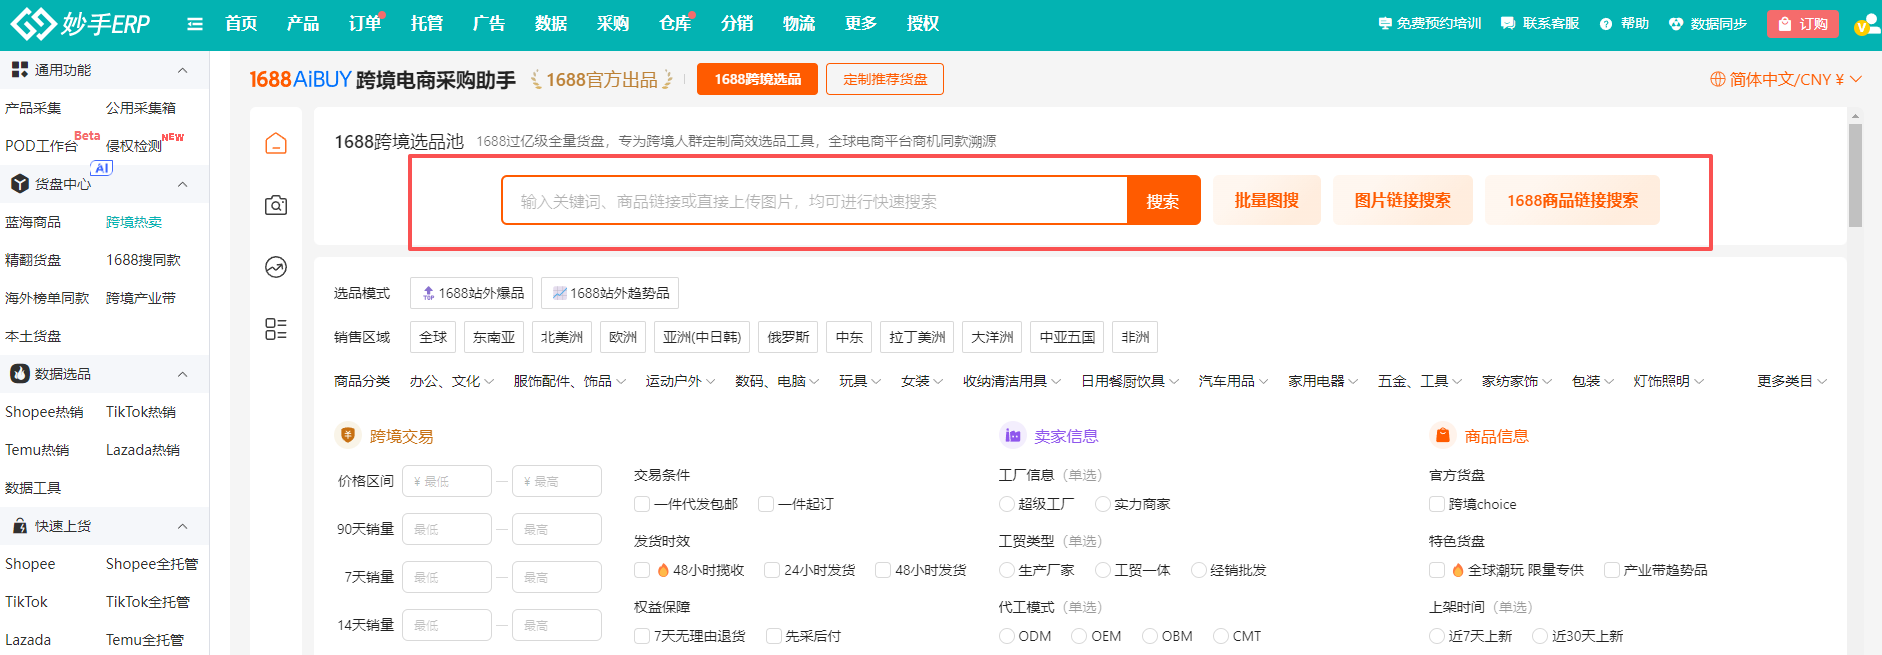1882x655 pixels.
Task: Open the 产品 top menu
Action: pos(303,24)
